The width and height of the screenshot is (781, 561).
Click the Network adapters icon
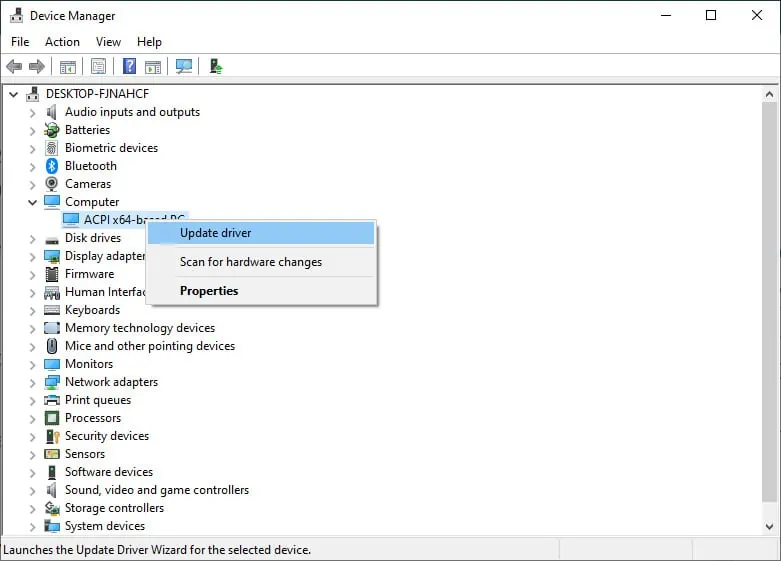pos(52,382)
